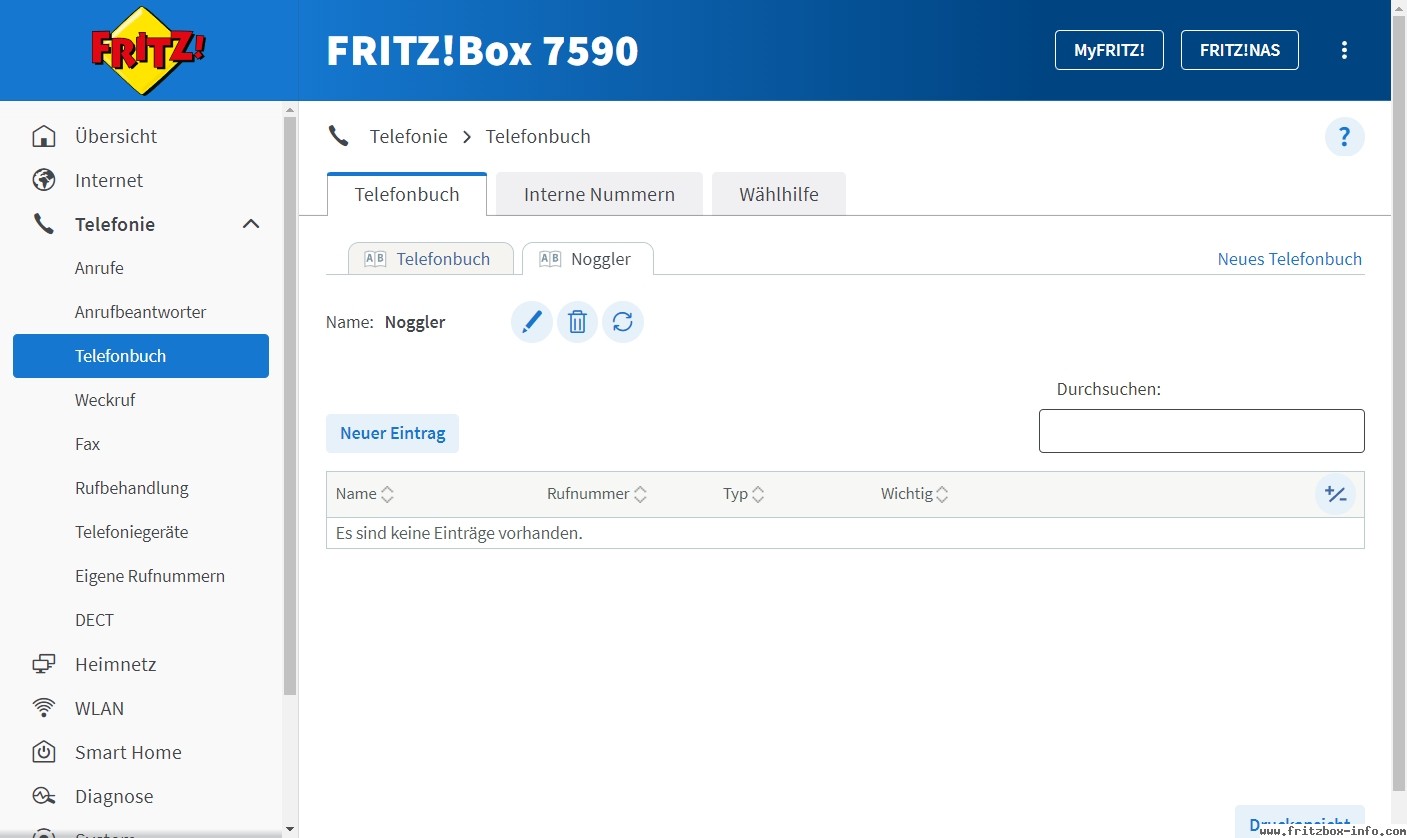
Task: Select the Noggler phonebook sub-tab
Action: click(x=588, y=259)
